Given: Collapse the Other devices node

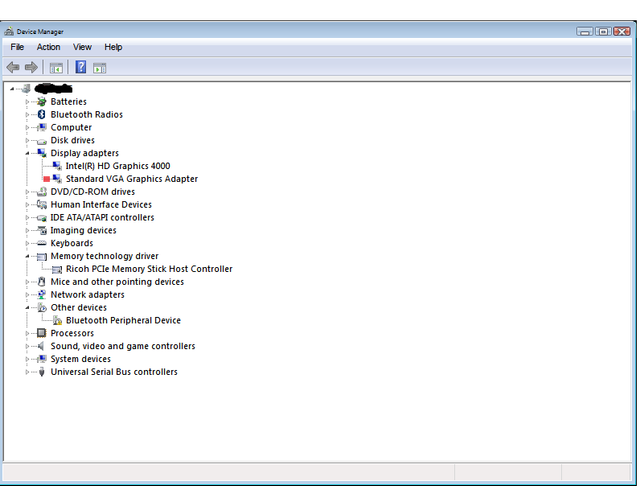Looking at the screenshot, I should pyautogui.click(x=27, y=308).
